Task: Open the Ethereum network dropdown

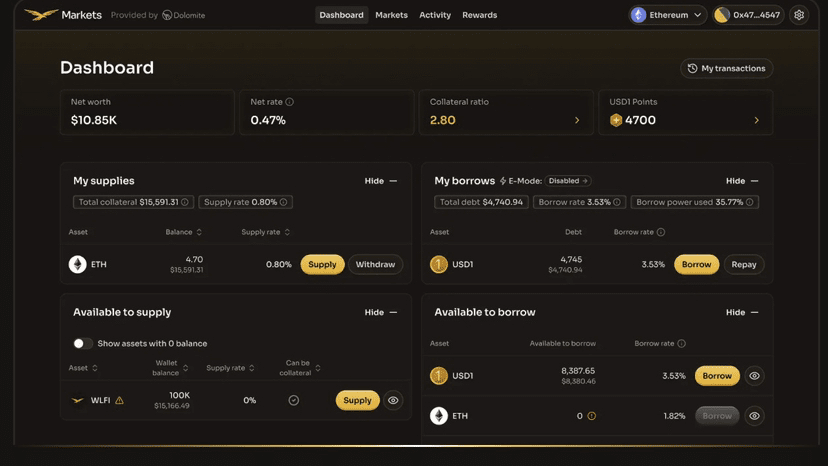Action: tap(667, 15)
